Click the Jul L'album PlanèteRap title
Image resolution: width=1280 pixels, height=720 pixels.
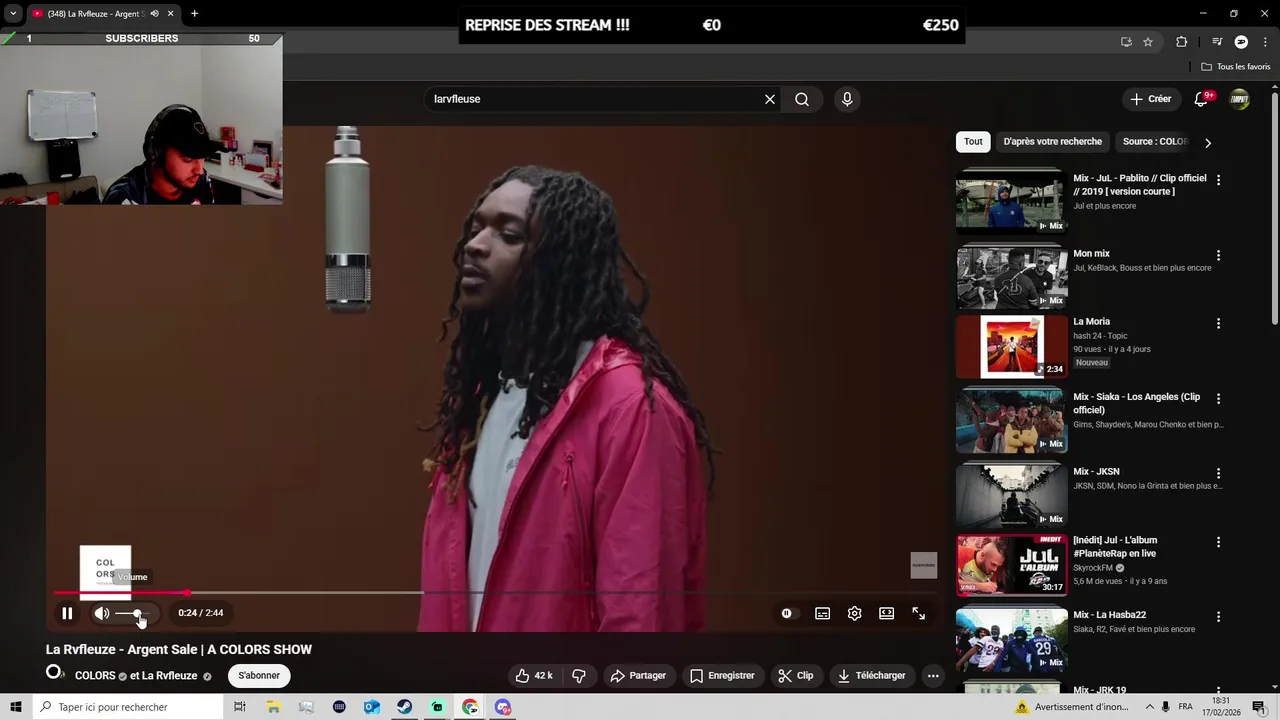click(1115, 547)
